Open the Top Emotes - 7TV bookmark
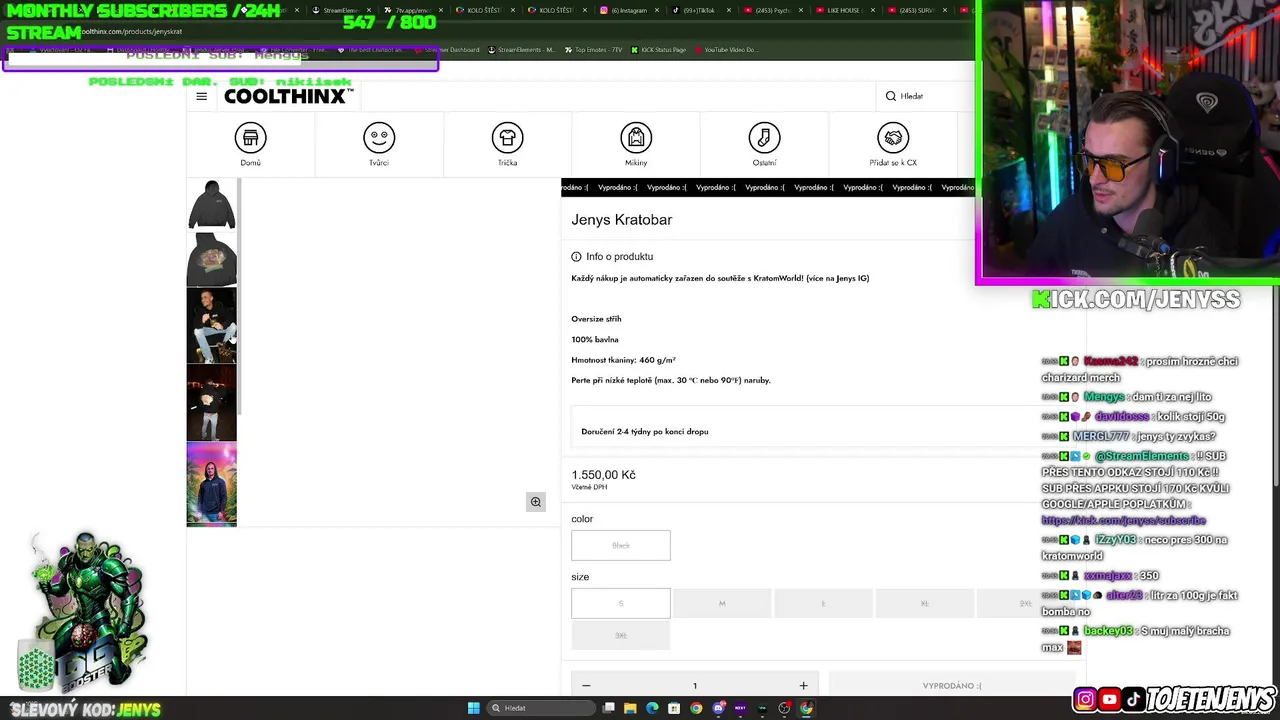Image resolution: width=1280 pixels, height=720 pixels. click(x=593, y=49)
